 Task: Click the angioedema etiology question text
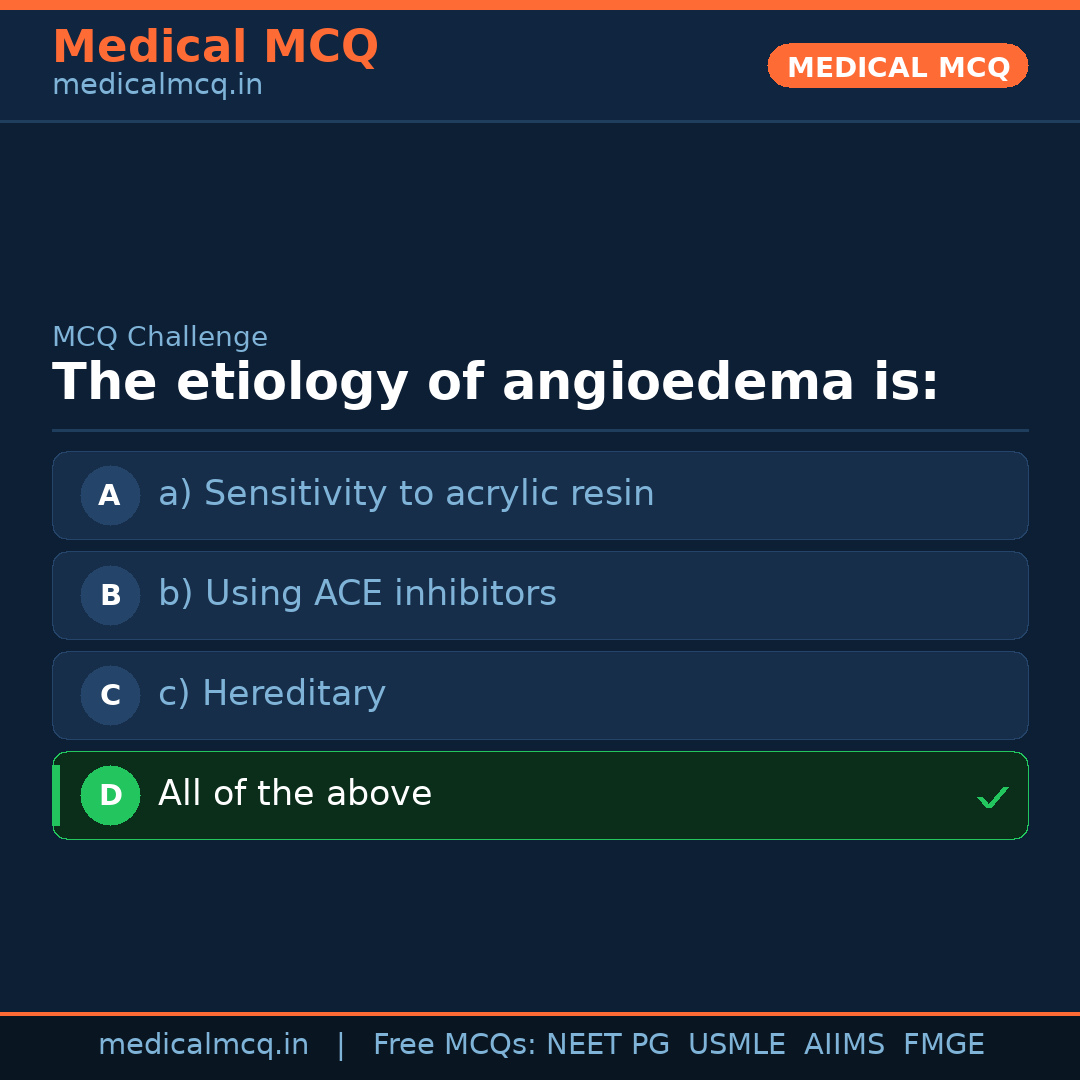pyautogui.click(x=495, y=383)
